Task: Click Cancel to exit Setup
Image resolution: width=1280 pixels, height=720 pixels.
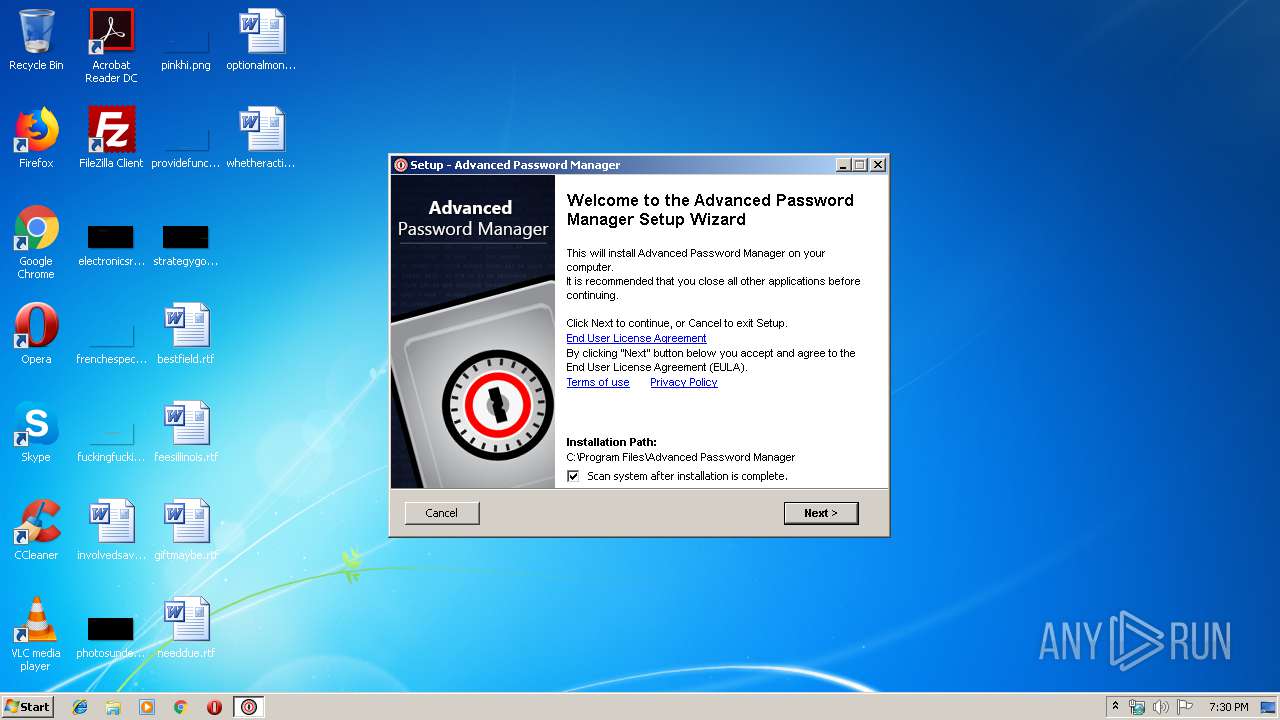Action: coord(442,513)
